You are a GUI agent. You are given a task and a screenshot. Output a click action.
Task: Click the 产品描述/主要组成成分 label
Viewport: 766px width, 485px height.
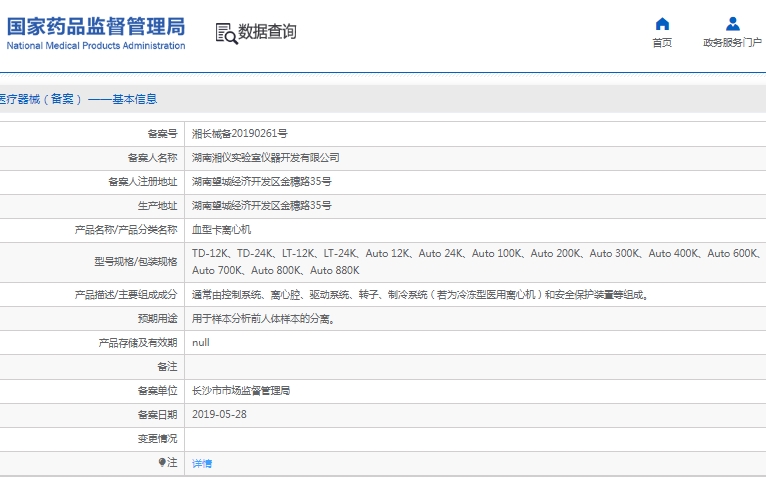point(126,295)
